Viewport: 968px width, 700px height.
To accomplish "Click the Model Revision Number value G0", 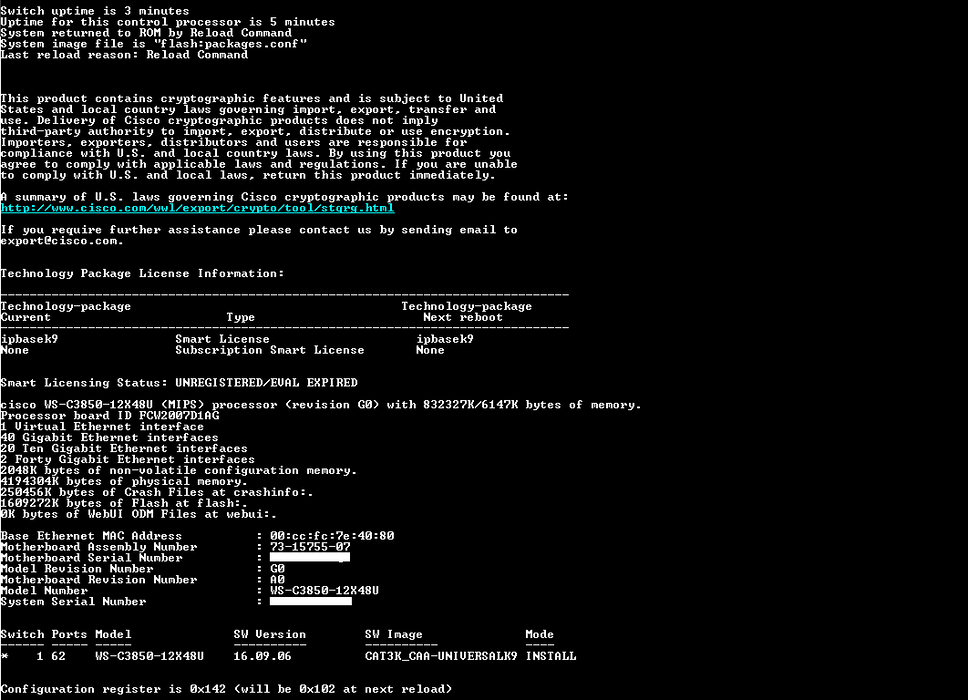I will tap(277, 569).
